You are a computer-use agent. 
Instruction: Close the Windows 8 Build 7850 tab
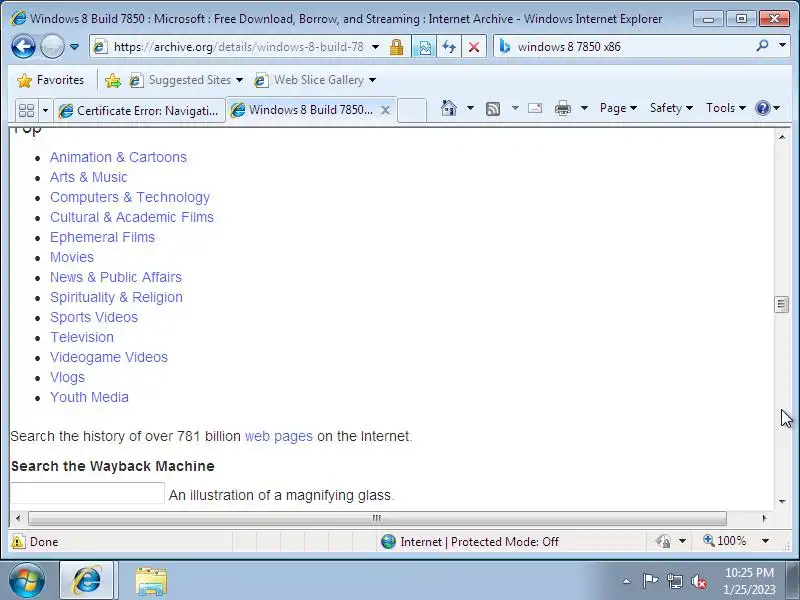386,110
